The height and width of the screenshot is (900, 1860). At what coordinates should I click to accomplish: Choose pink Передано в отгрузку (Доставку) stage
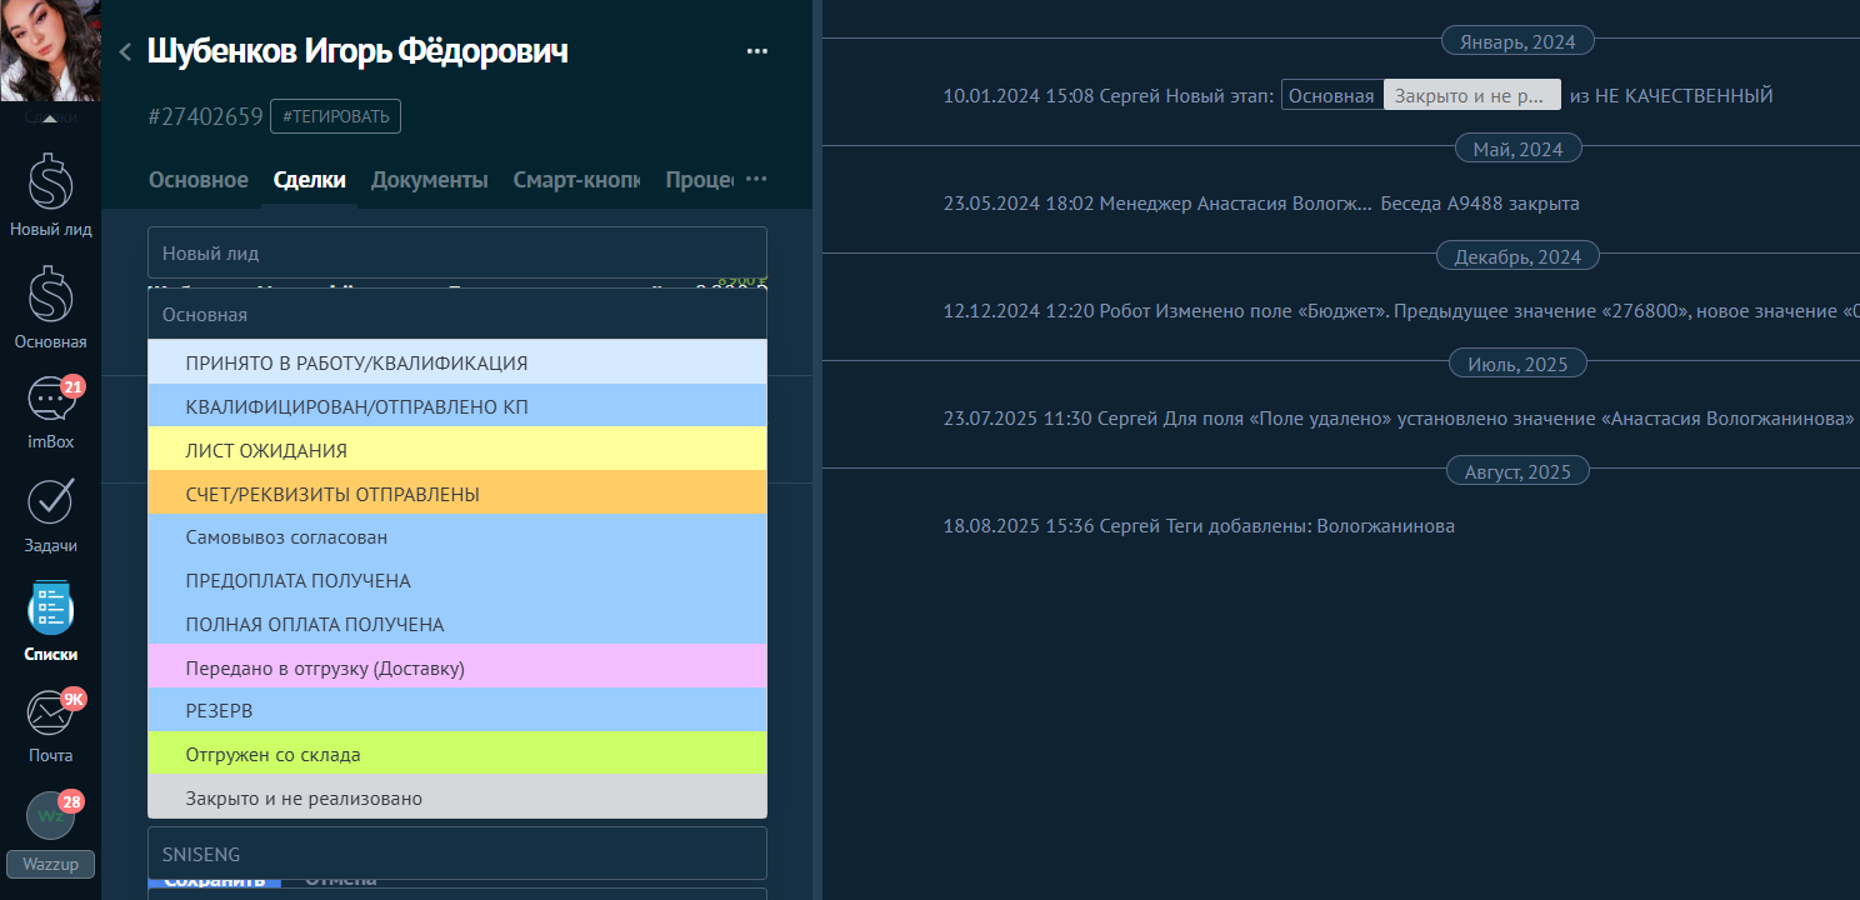[x=457, y=668]
